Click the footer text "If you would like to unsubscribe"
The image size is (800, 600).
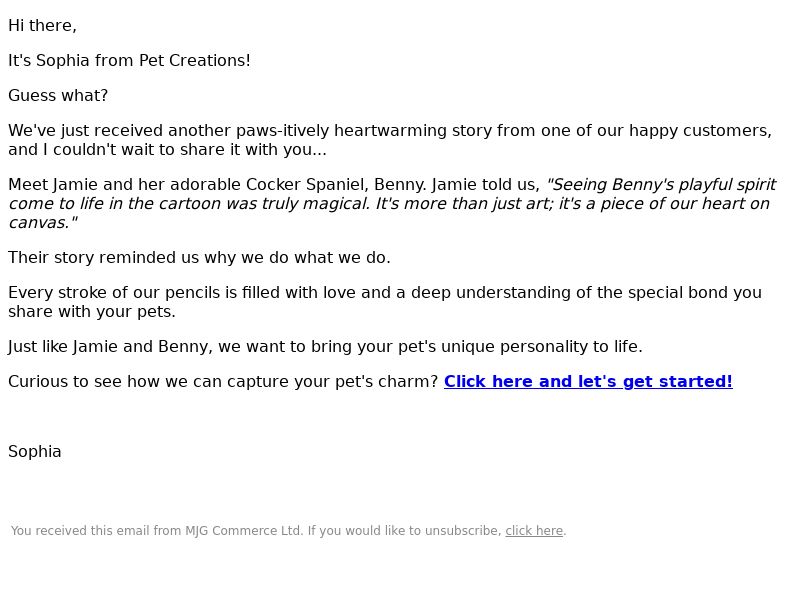pos(405,531)
